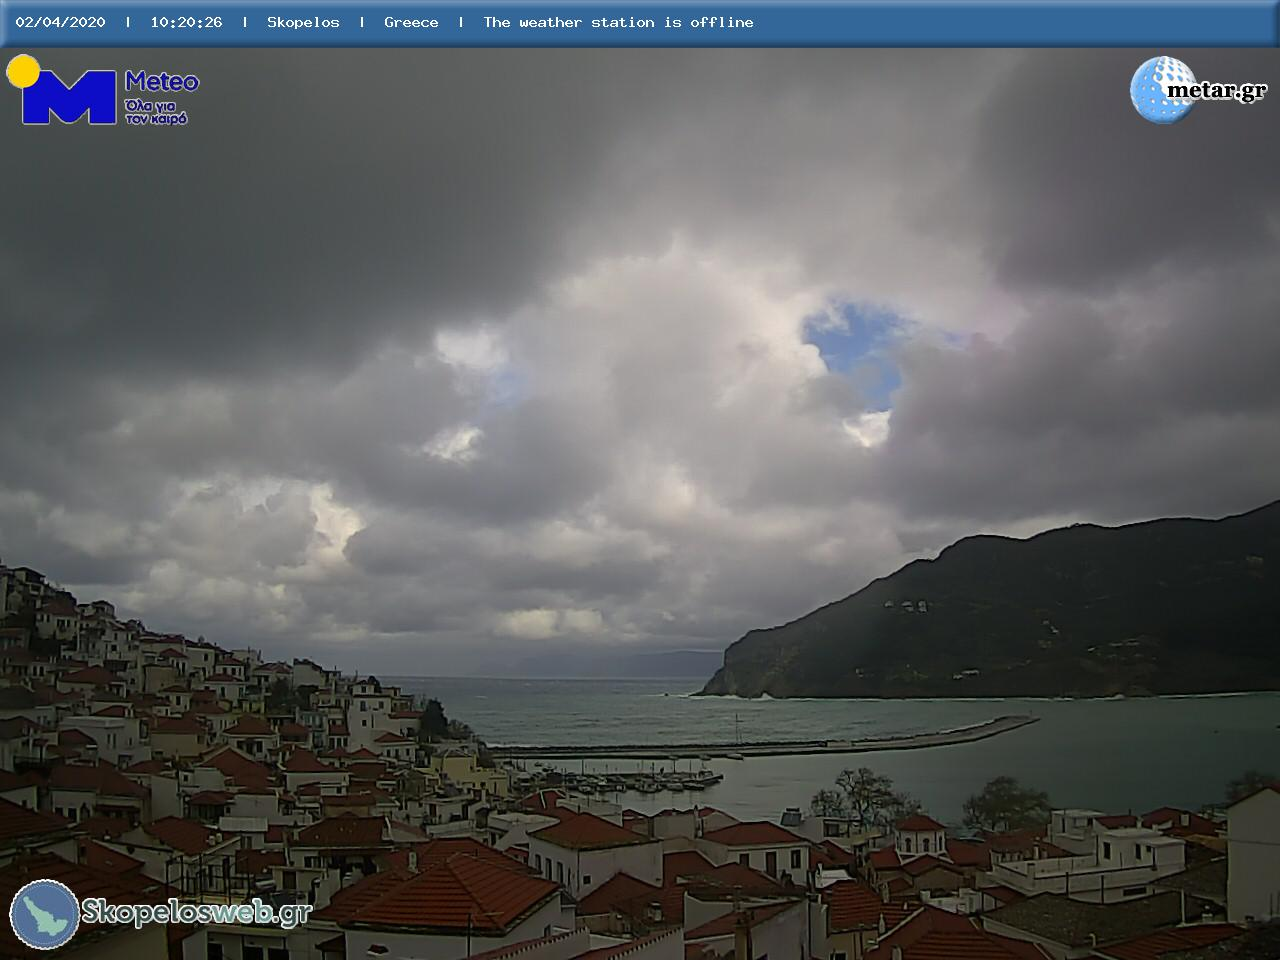Click the "Greece" country label
The height and width of the screenshot is (960, 1280).
coord(411,22)
